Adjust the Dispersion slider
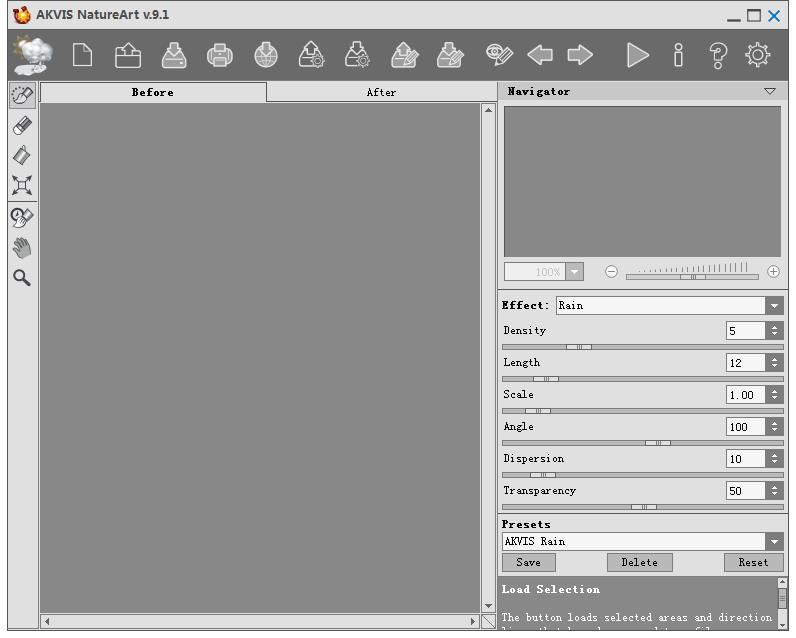The width and height of the screenshot is (796, 638). coord(543,475)
